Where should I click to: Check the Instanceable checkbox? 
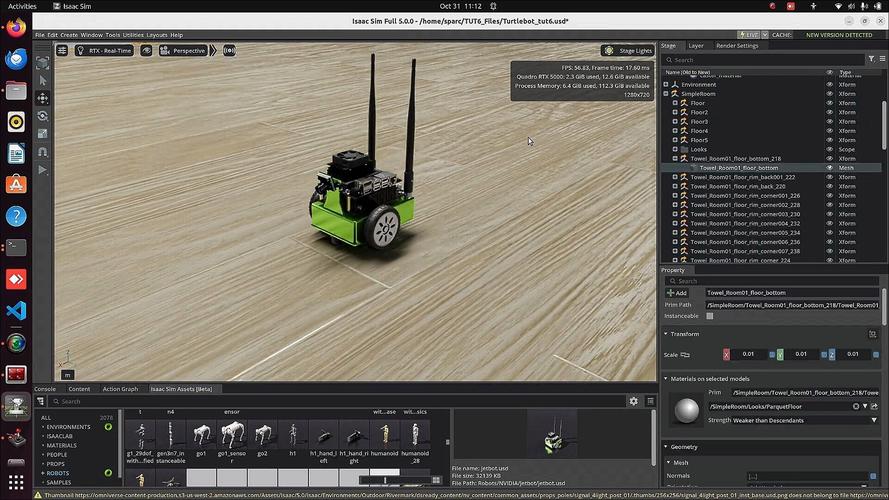[x=710, y=316]
